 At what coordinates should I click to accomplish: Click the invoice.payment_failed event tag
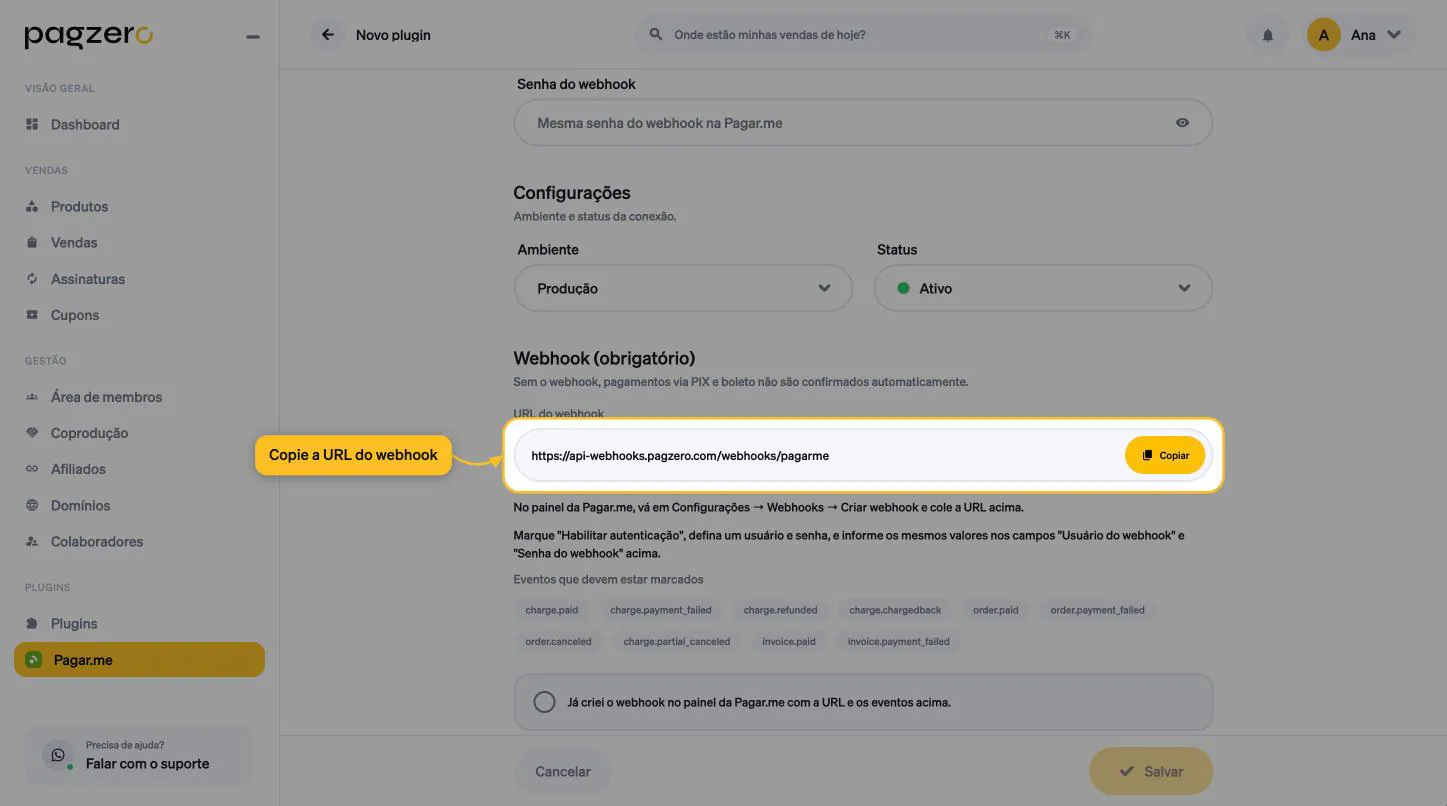click(x=898, y=642)
